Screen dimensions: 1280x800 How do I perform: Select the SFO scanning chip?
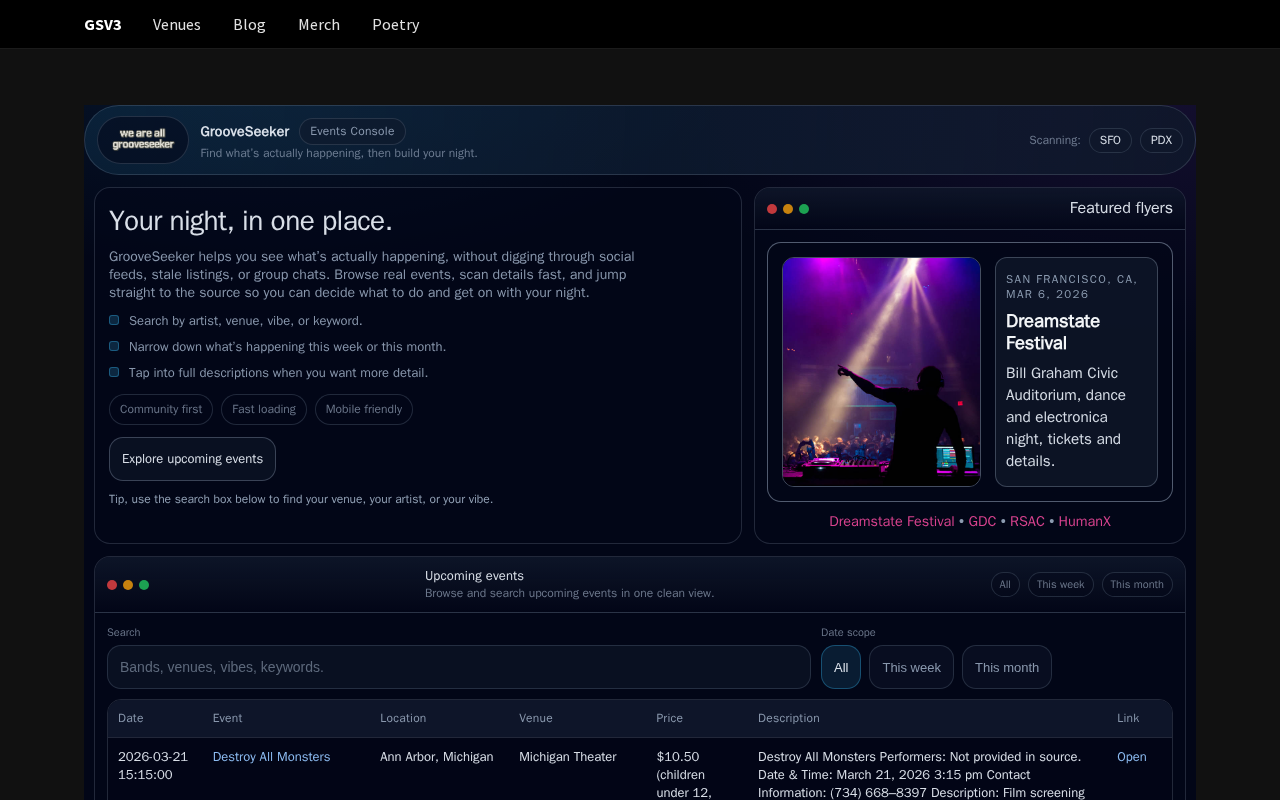point(1110,140)
